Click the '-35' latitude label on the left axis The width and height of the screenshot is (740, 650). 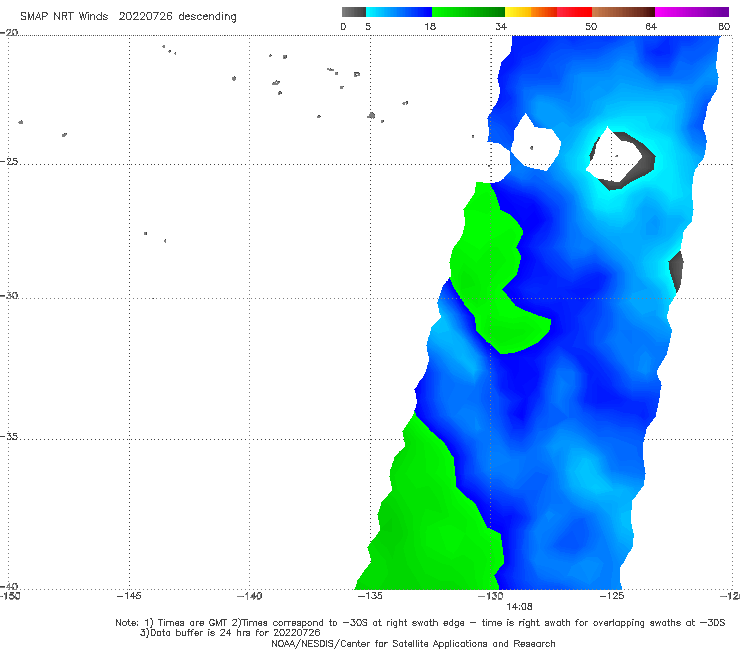pyautogui.click(x=9, y=437)
